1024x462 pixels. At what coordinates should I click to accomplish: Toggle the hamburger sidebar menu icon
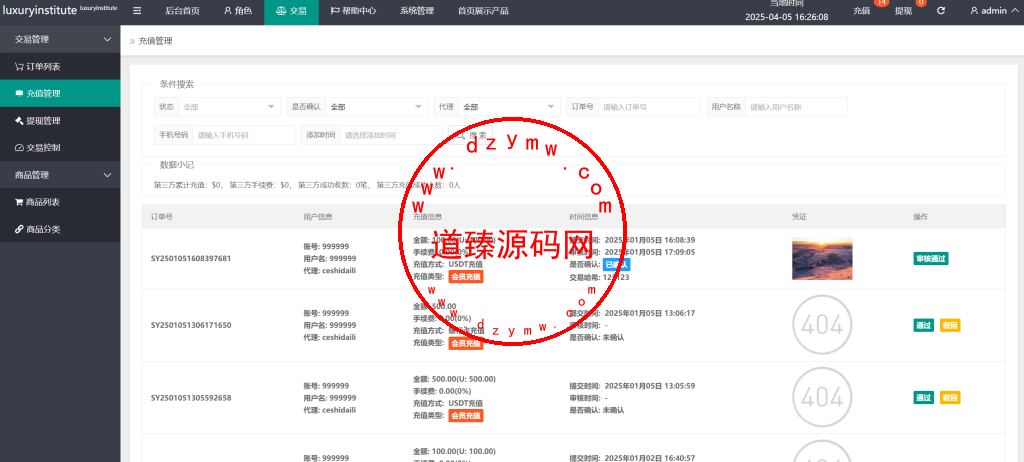pyautogui.click(x=136, y=11)
